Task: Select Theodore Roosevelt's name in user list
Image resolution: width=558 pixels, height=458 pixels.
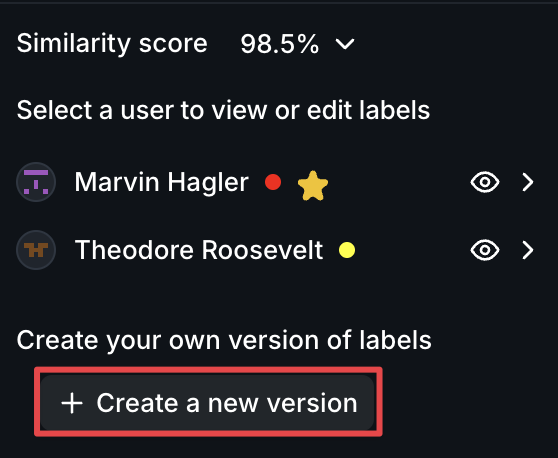Action: coord(199,250)
